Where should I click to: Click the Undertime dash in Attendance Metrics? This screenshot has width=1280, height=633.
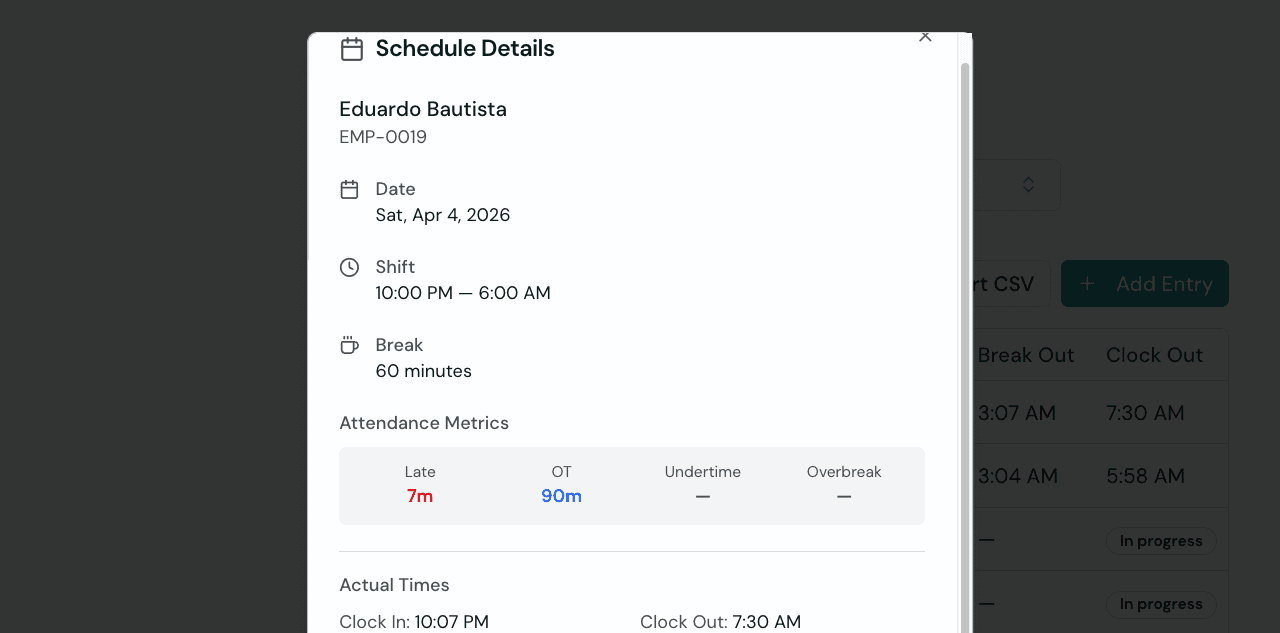coord(703,495)
